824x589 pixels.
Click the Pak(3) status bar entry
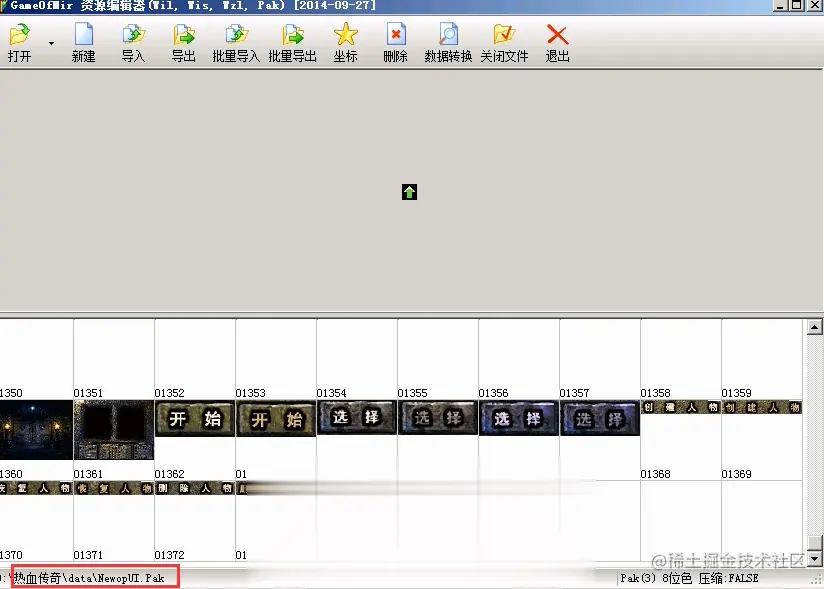pos(637,578)
